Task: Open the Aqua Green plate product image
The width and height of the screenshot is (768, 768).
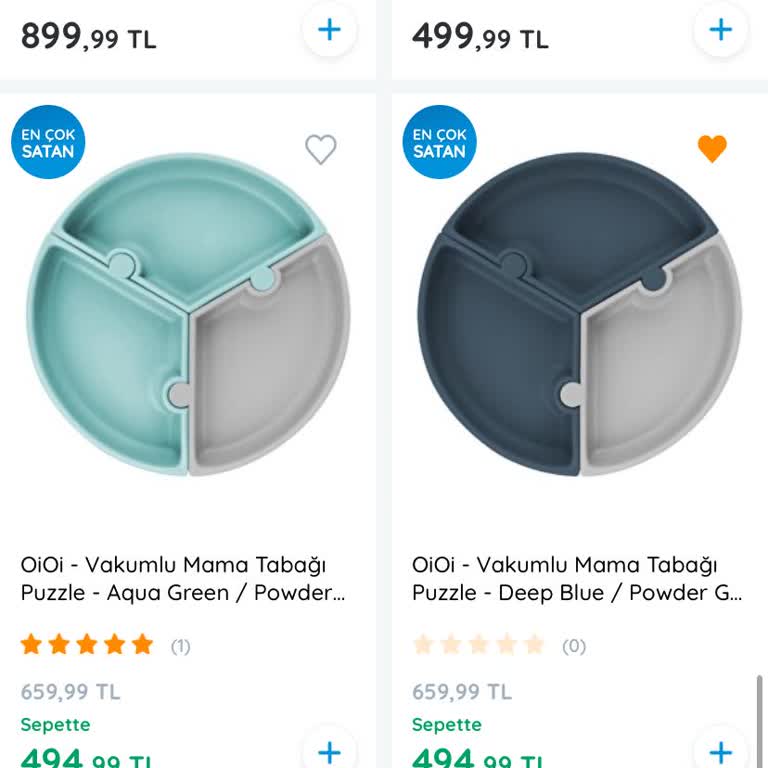Action: [188, 314]
